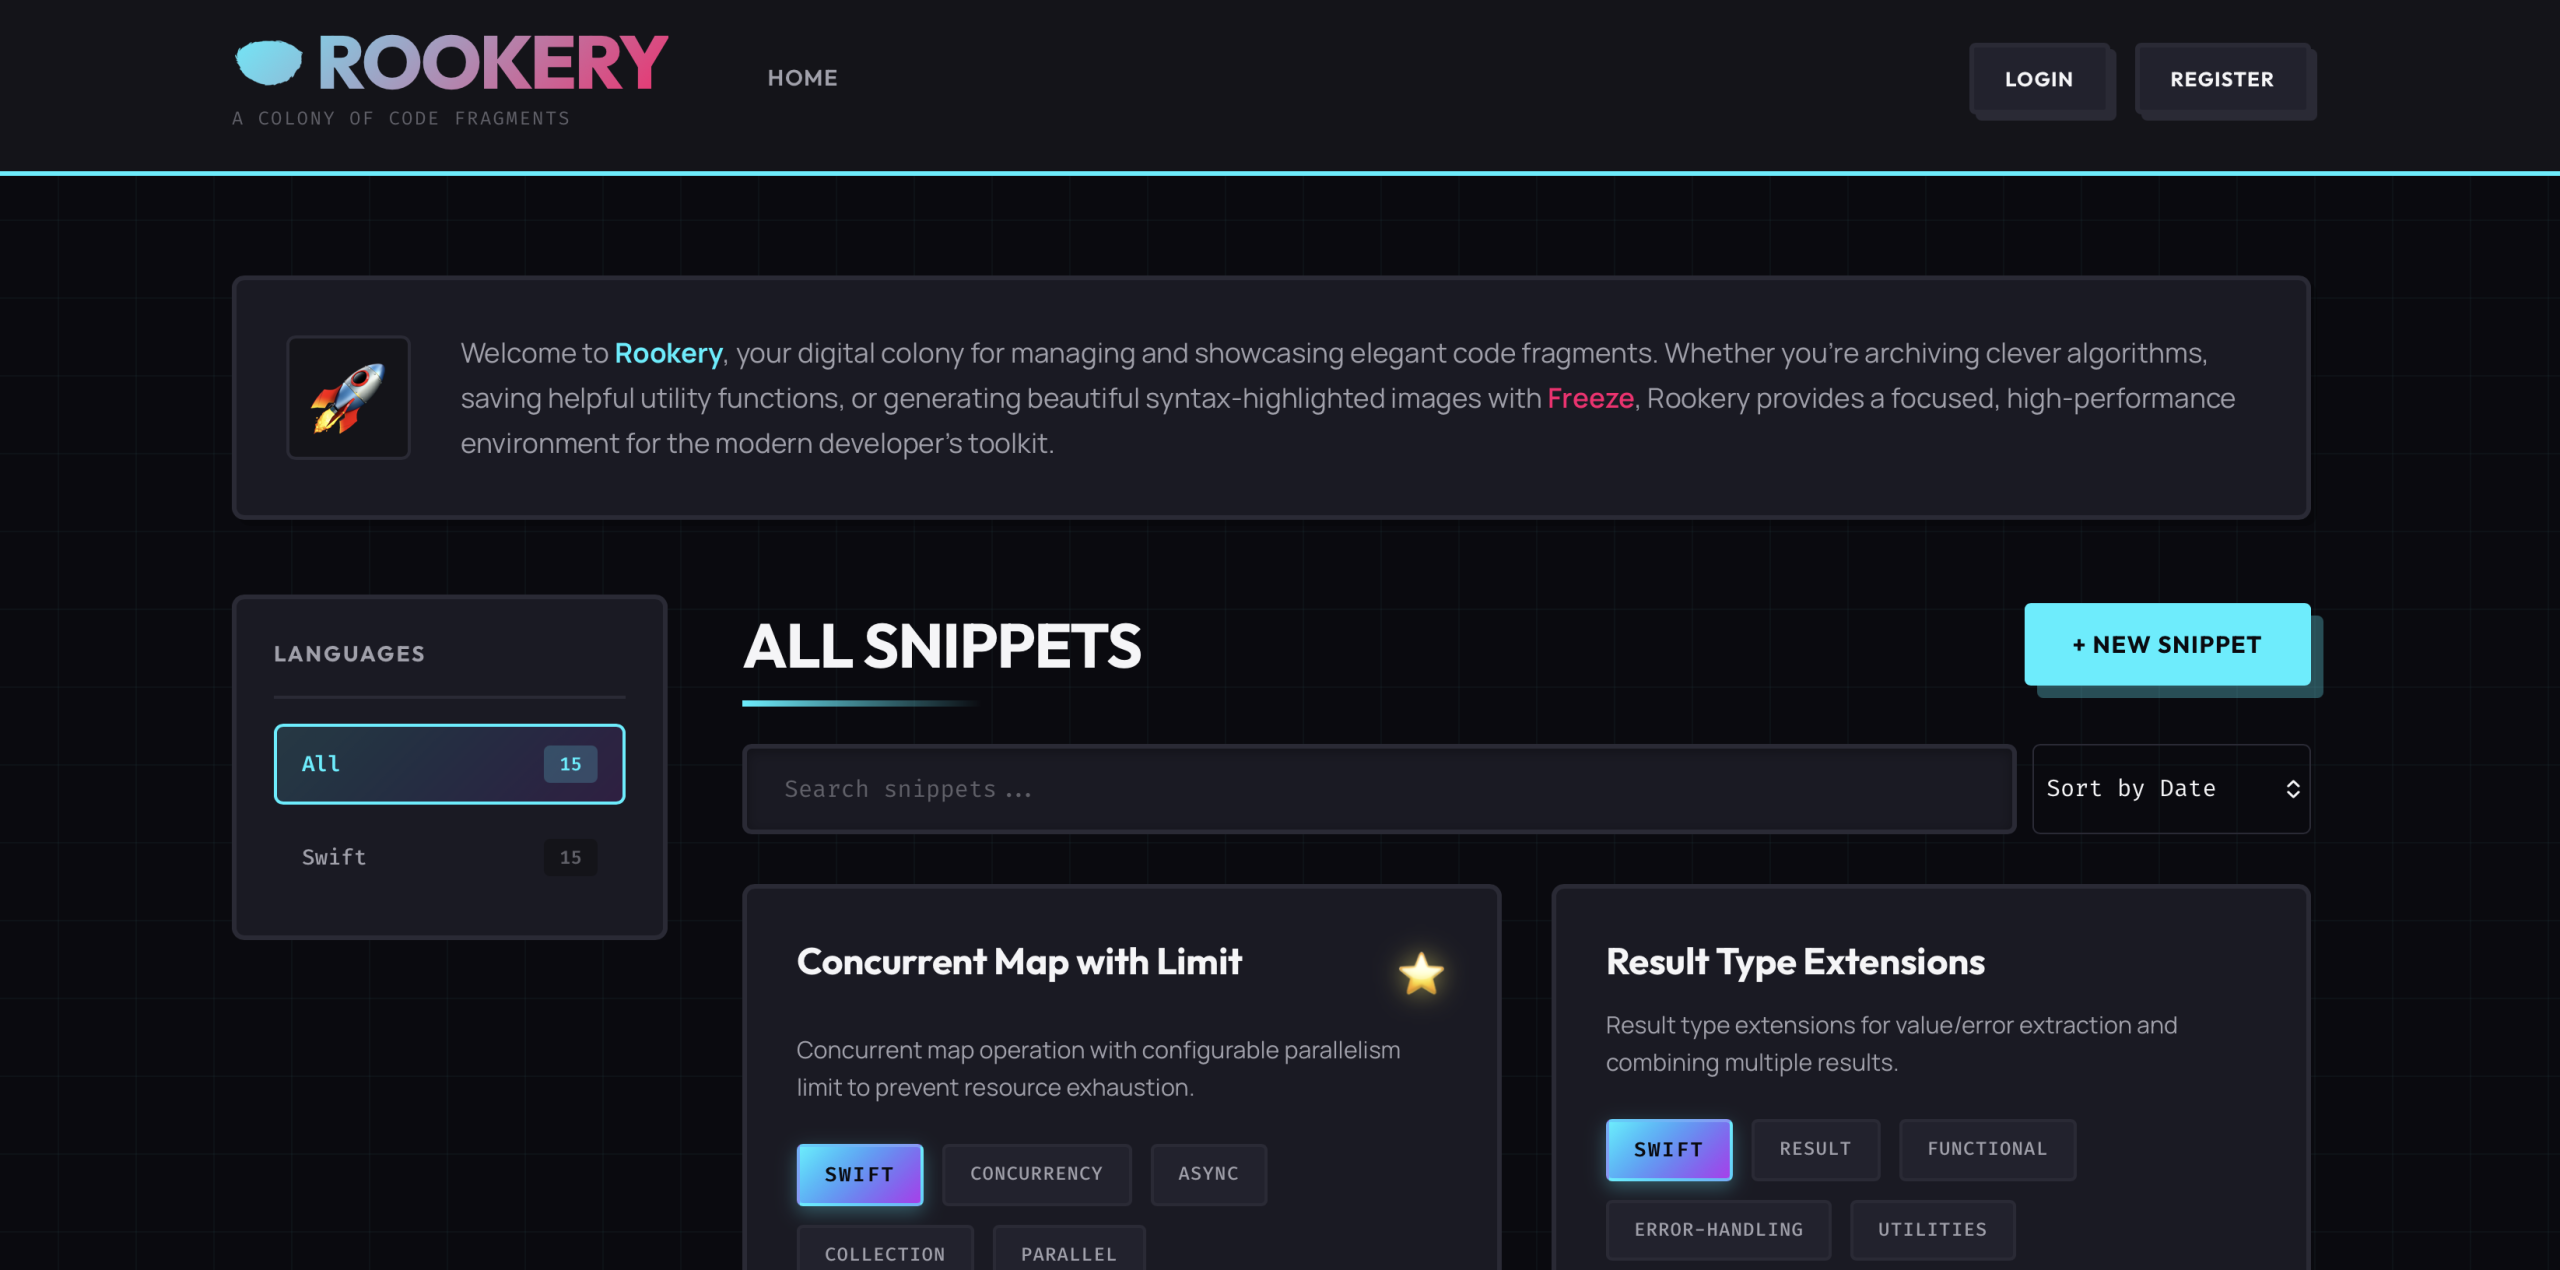2560x1270 pixels.
Task: Click the FUNCTIONAL tag badge
Action: coord(1987,1149)
